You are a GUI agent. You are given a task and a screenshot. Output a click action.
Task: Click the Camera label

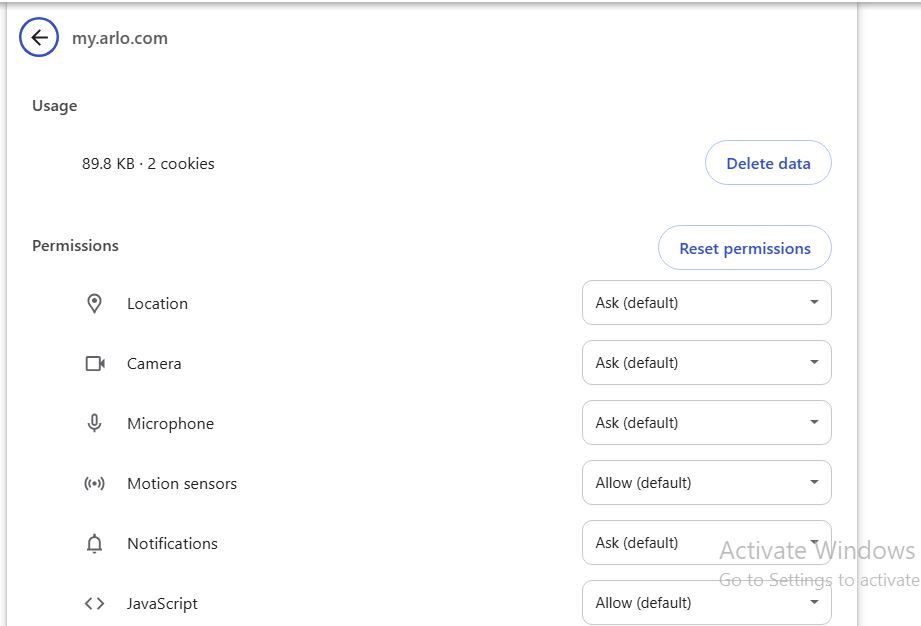tap(154, 364)
